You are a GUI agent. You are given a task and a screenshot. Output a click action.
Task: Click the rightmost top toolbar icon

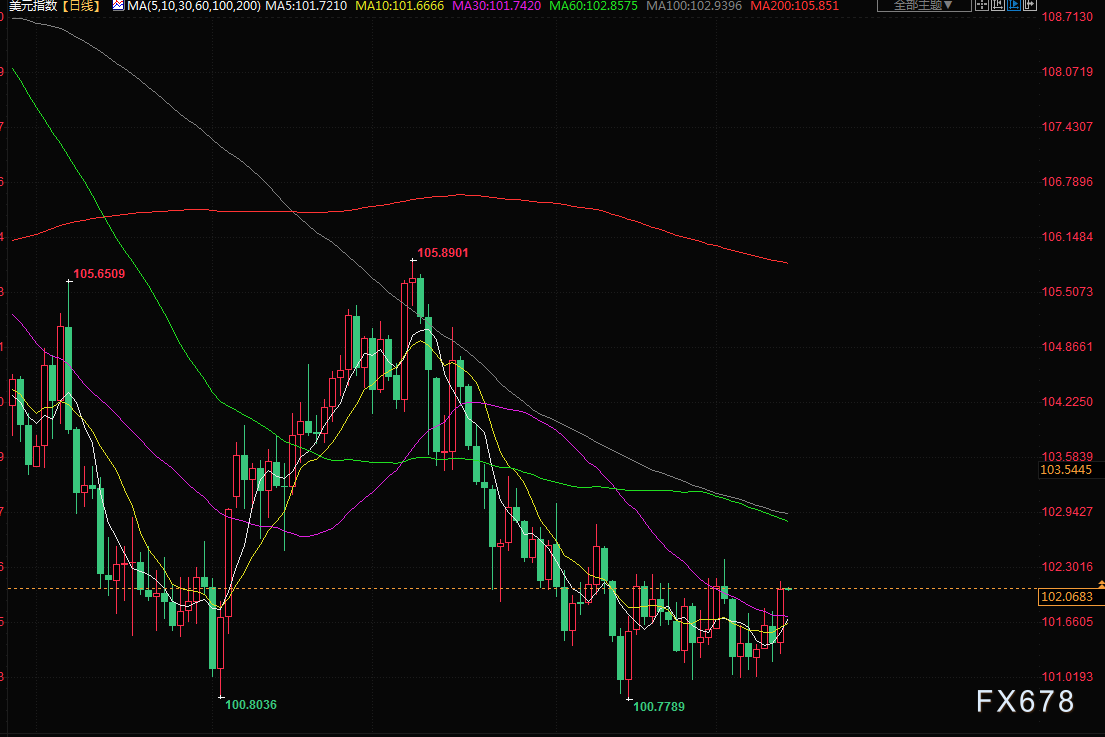click(1032, 5)
